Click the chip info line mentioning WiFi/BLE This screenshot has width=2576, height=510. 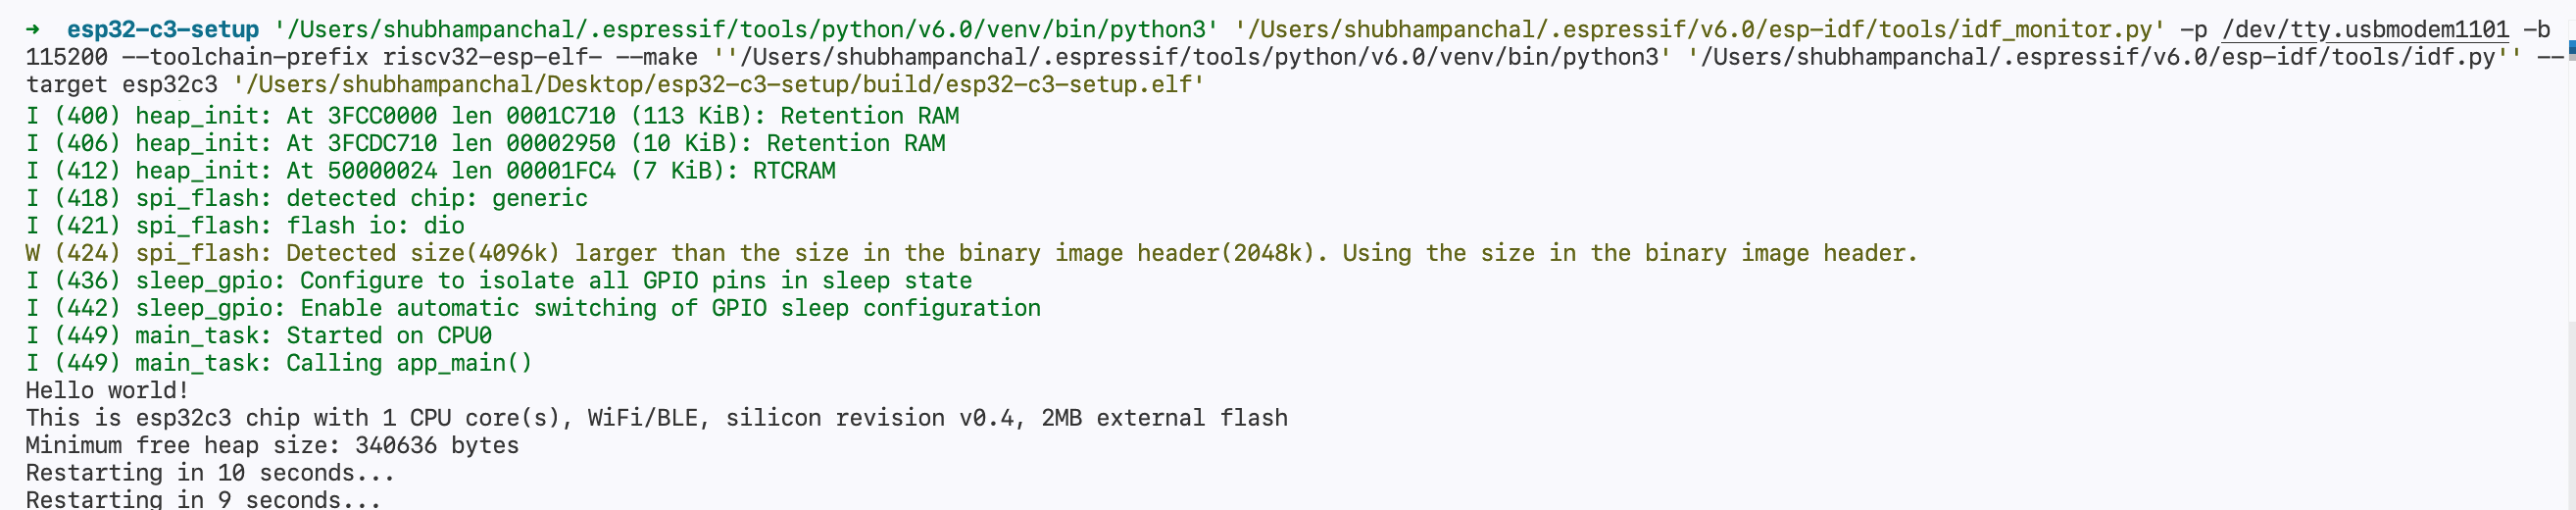[656, 418]
